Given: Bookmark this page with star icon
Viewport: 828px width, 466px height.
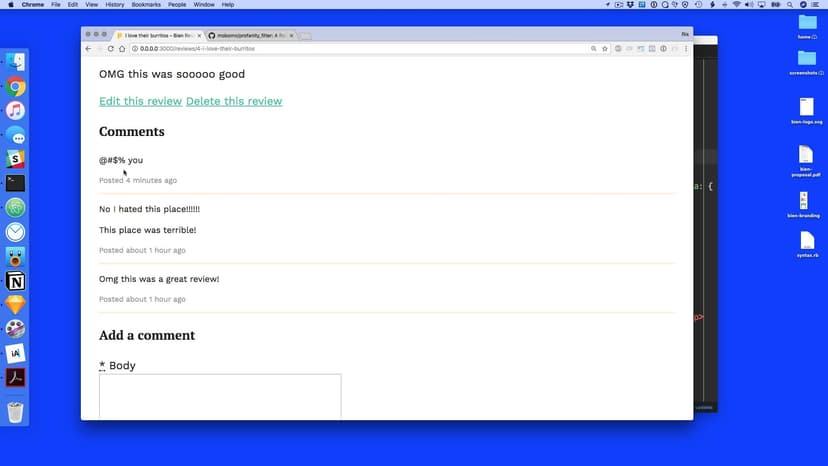Looking at the screenshot, I should click(605, 48).
